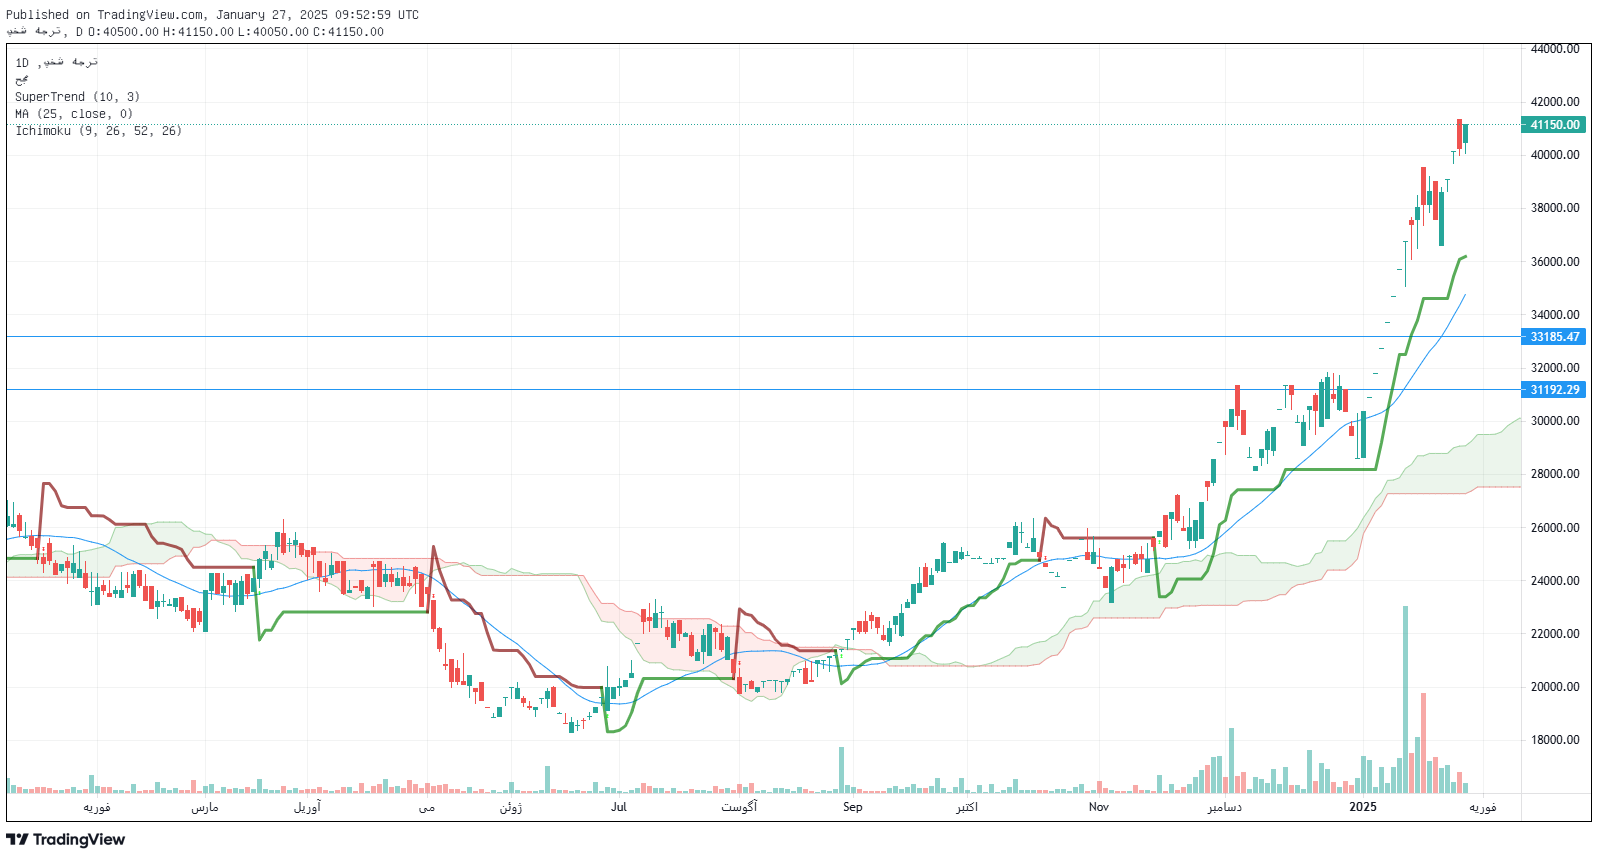Image resolution: width=1598 pixels, height=858 pixels.
Task: Click the 24000.00 price axis label
Action: pyautogui.click(x=1555, y=581)
